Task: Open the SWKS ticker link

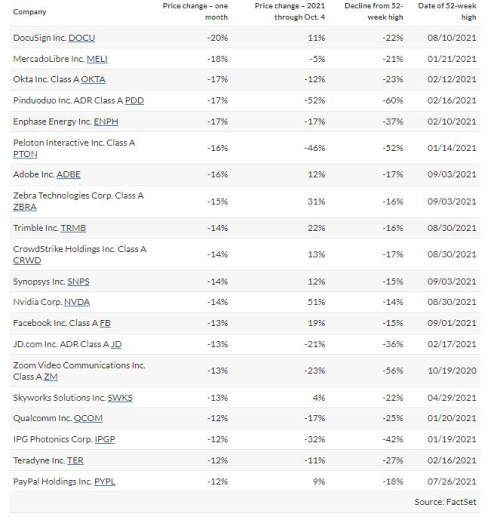Action: (120, 398)
